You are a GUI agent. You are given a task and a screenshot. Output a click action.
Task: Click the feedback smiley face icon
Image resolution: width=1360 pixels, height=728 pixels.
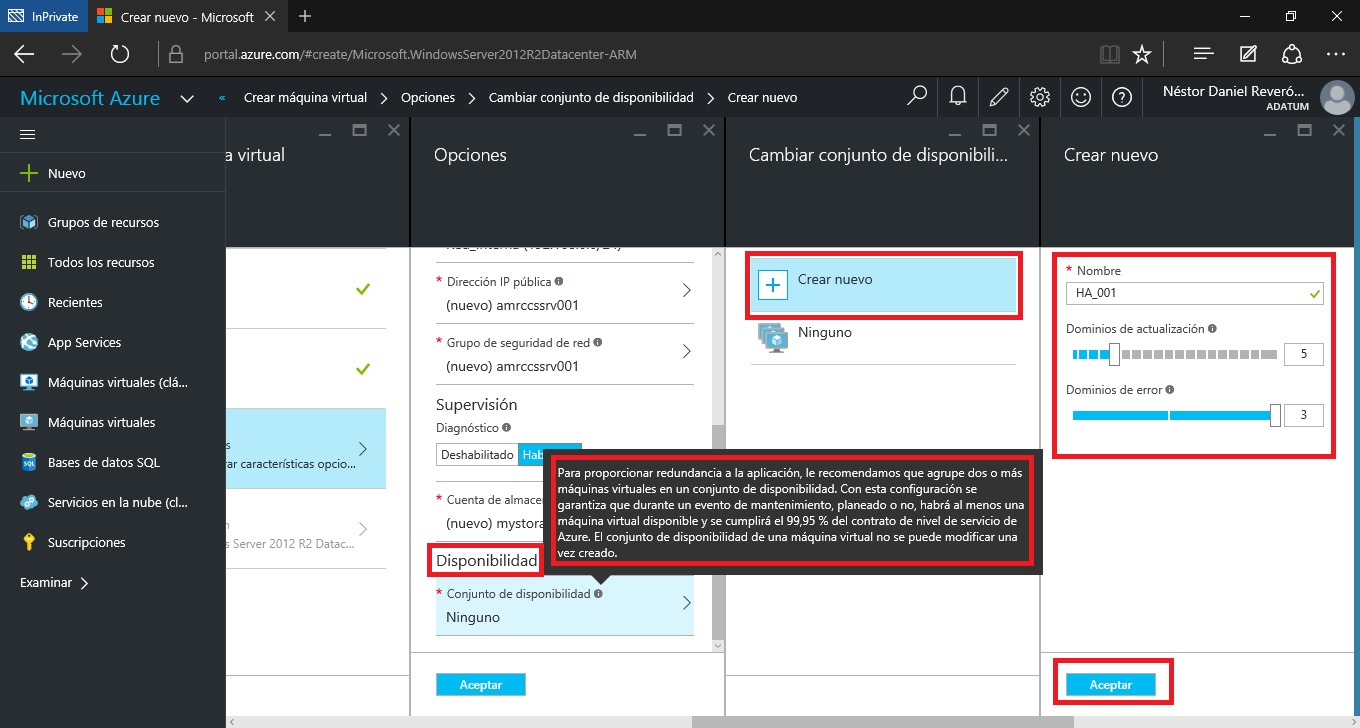pos(1080,97)
